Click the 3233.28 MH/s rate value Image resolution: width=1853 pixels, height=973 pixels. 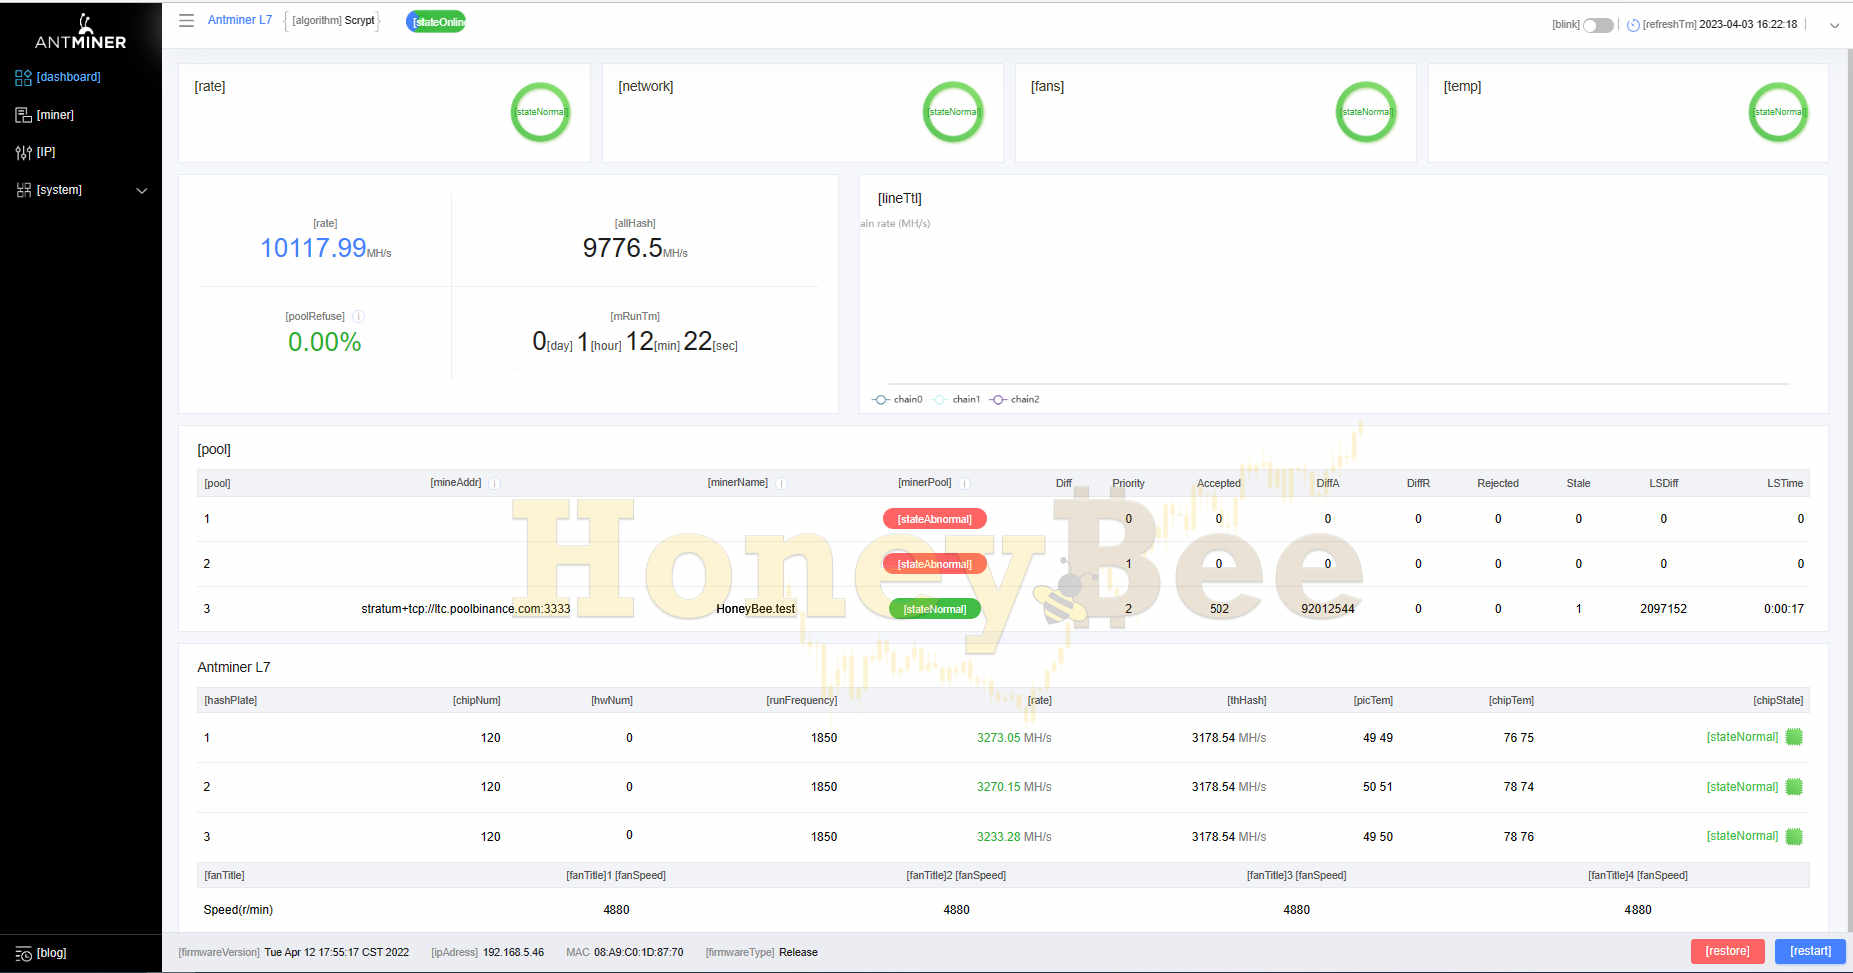(1014, 837)
